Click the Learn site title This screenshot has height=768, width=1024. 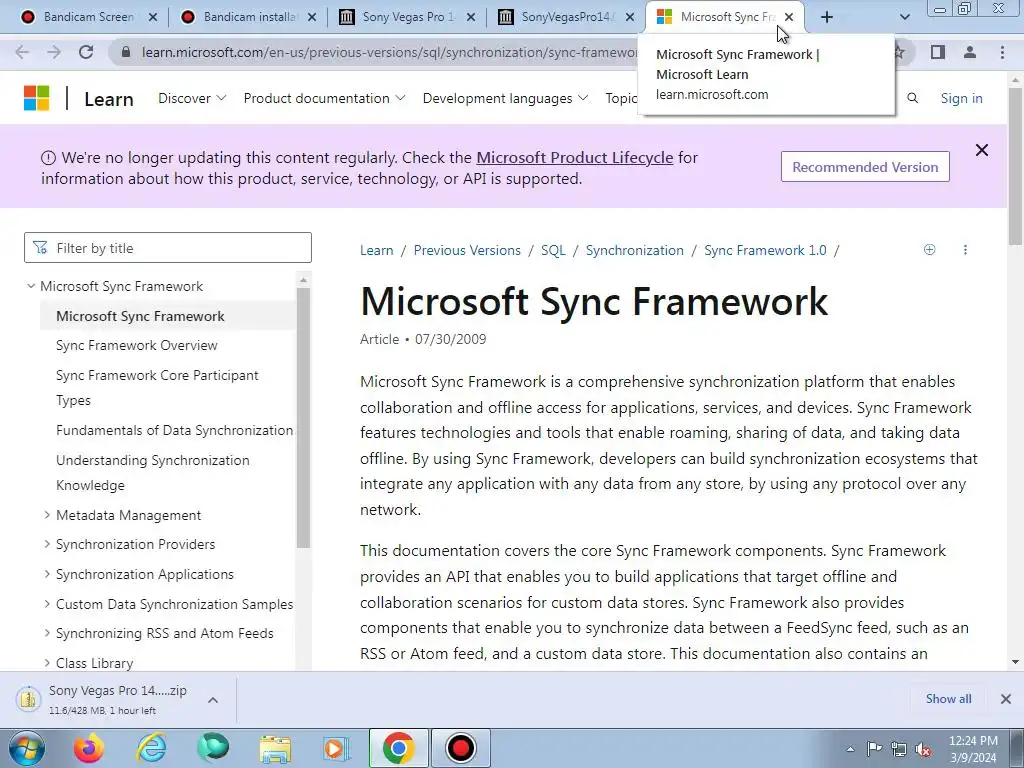(x=109, y=99)
